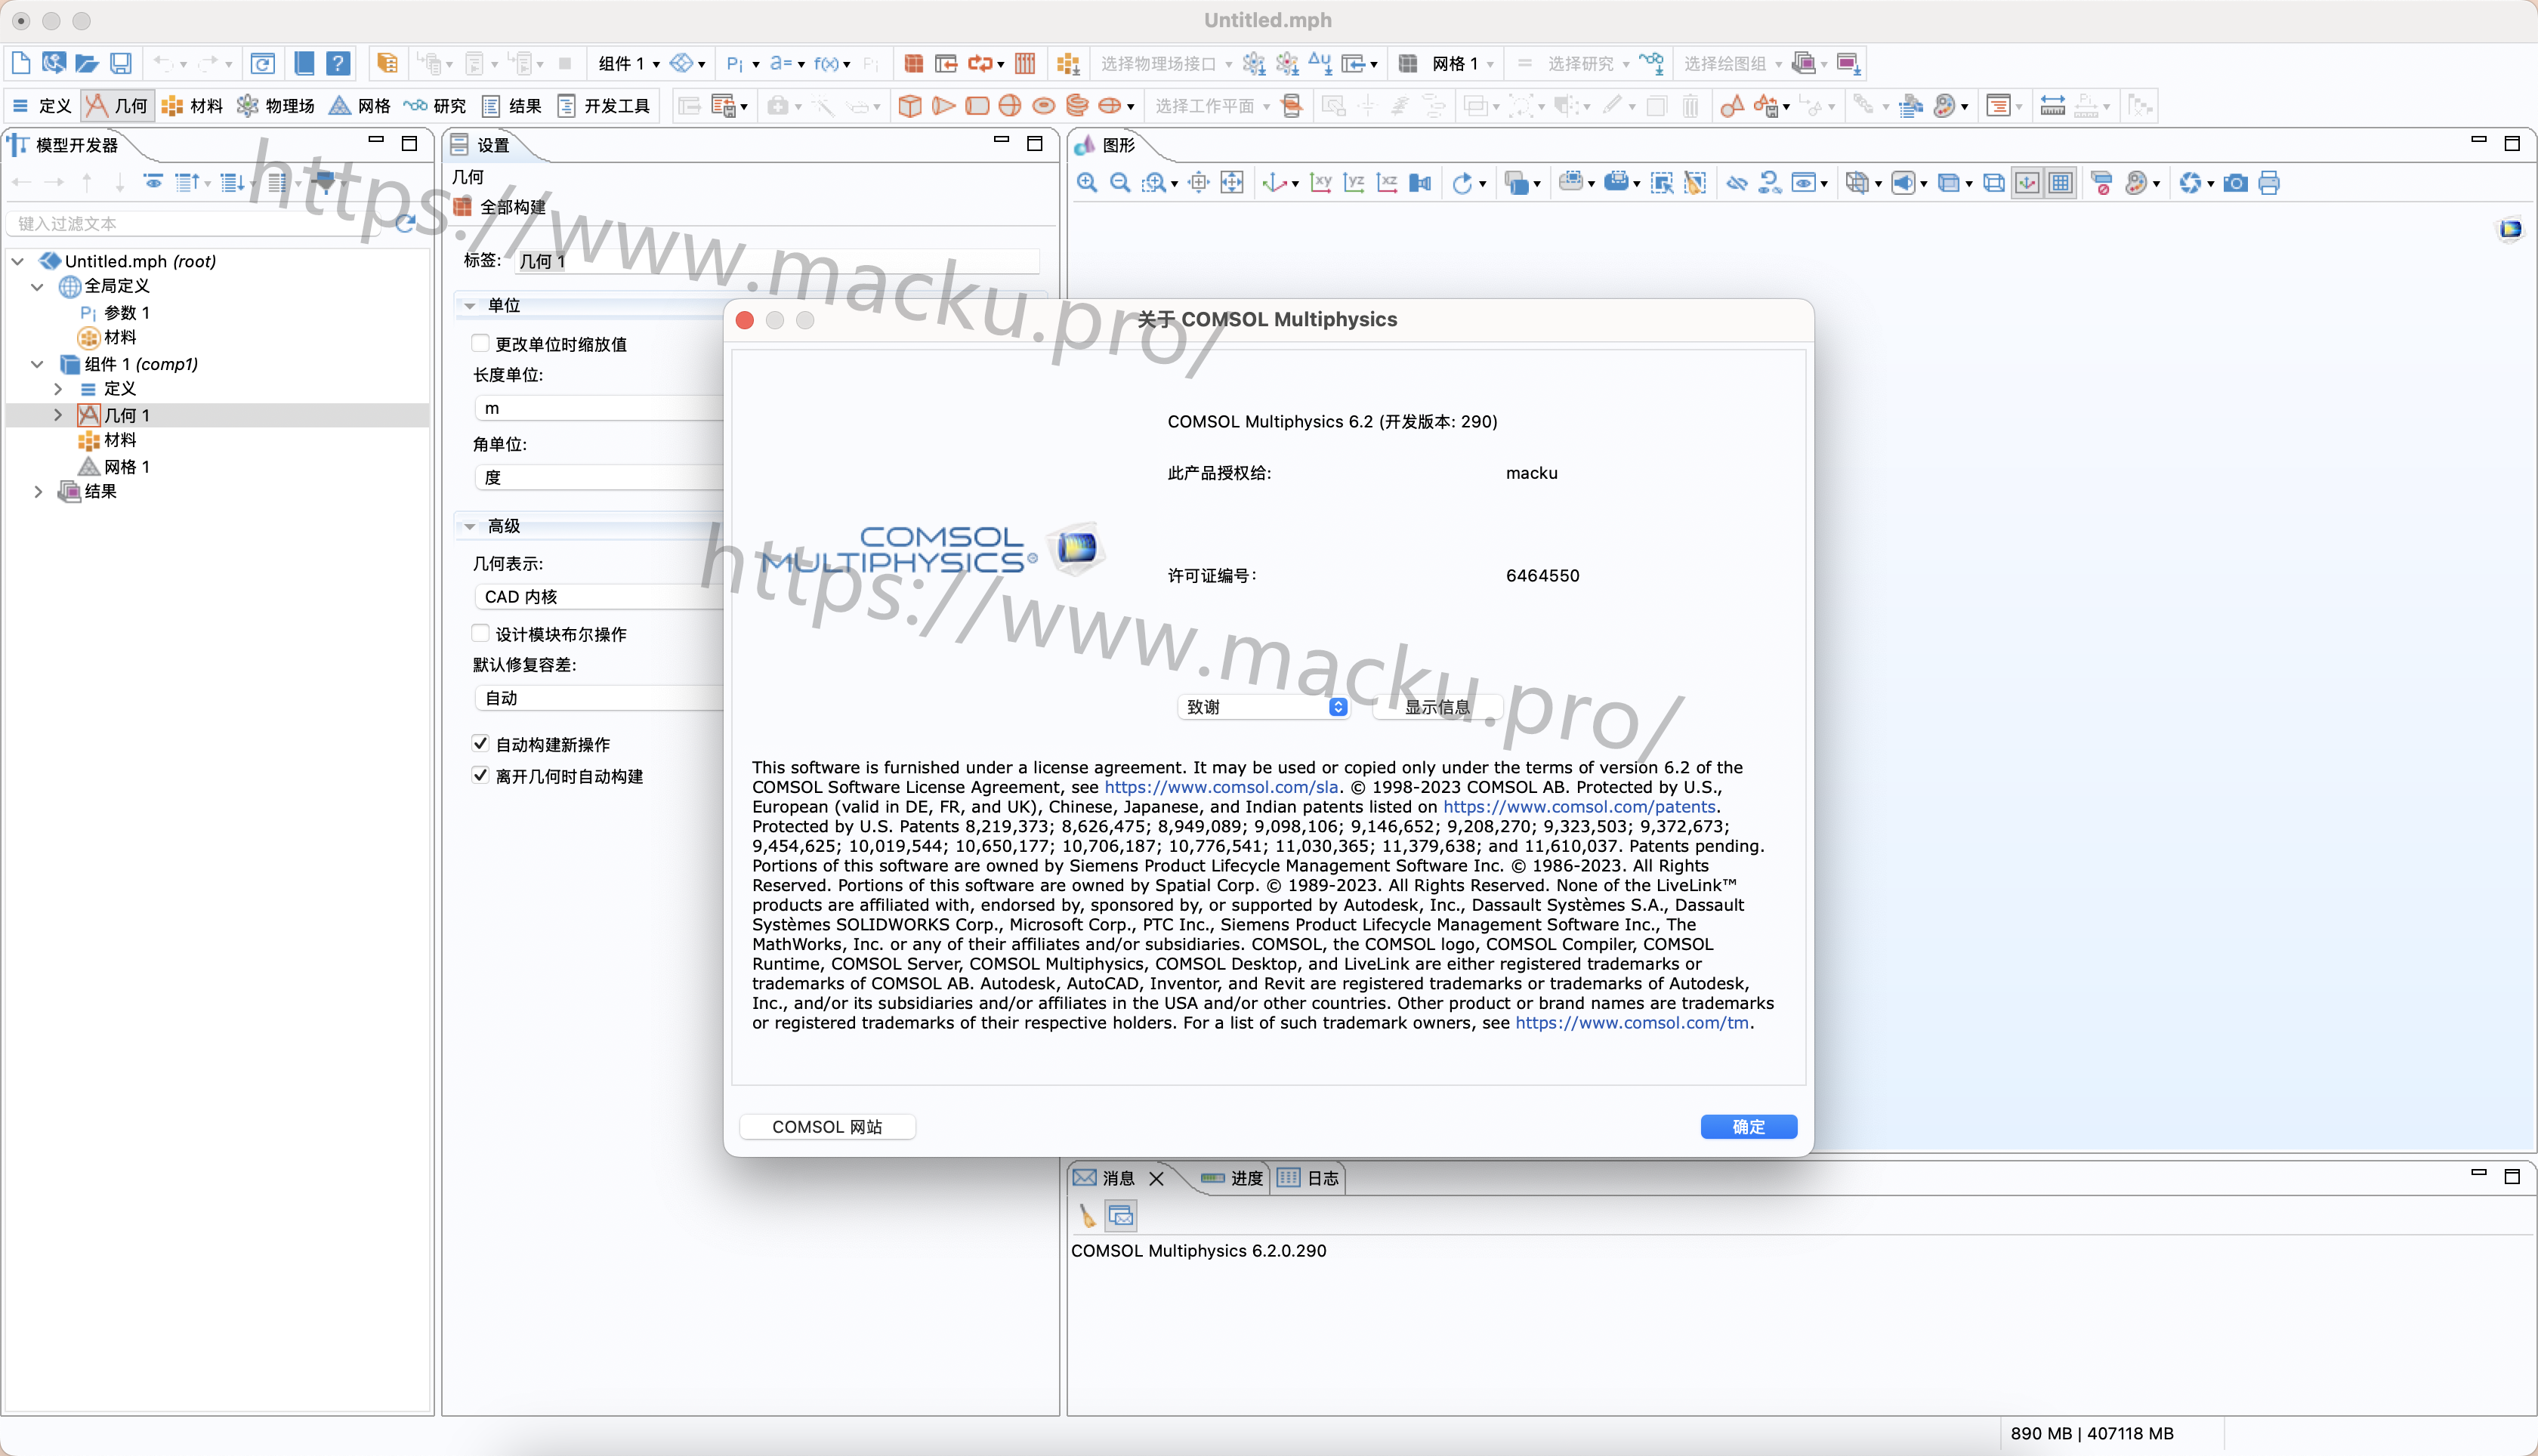This screenshot has width=2538, height=1456.
Task: Uncheck the 自动构建新操作 checkbox
Action: (x=480, y=743)
